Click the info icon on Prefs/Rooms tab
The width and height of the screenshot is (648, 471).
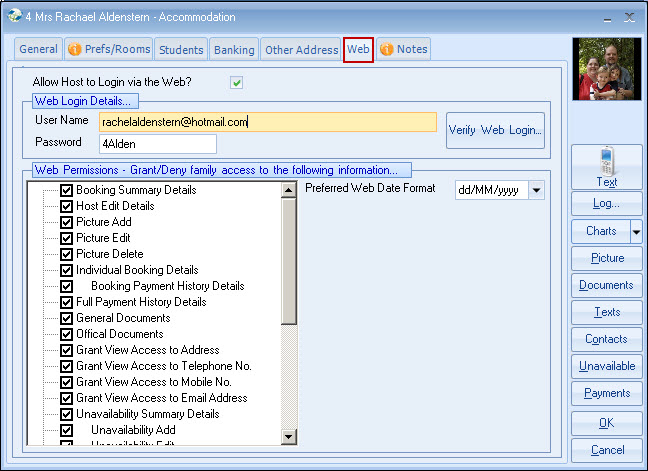[74, 49]
